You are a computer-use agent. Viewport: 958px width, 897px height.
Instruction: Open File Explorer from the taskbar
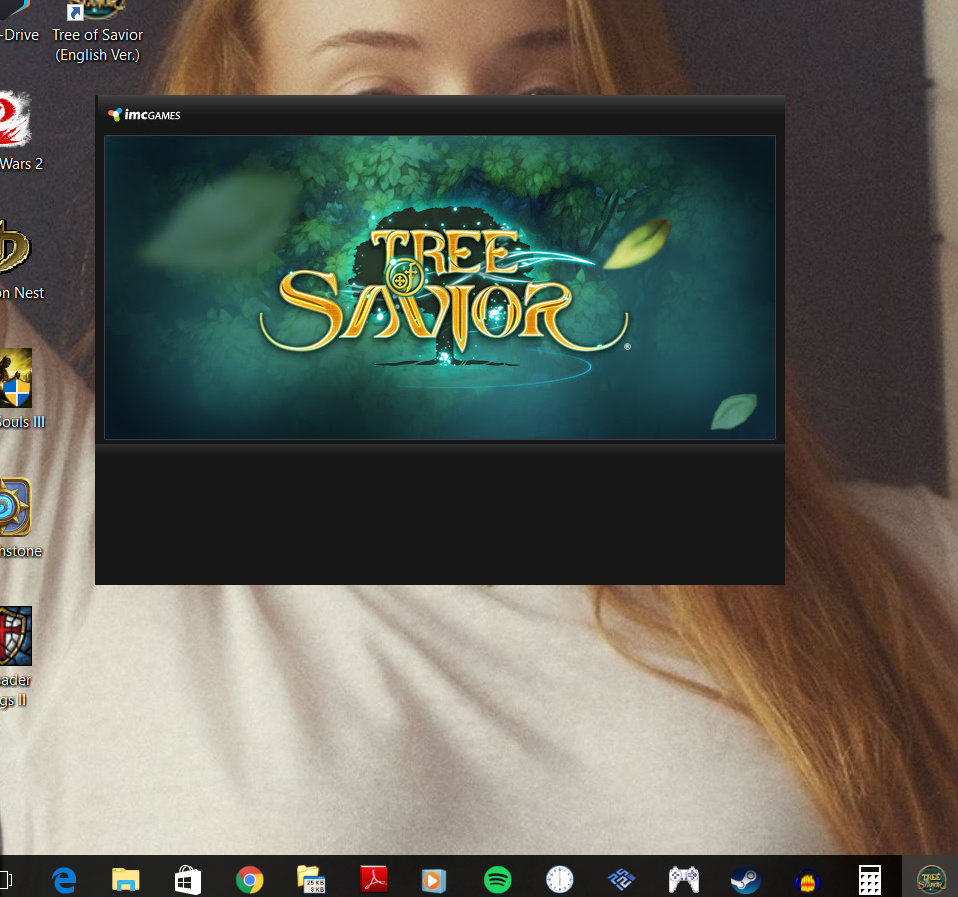125,879
